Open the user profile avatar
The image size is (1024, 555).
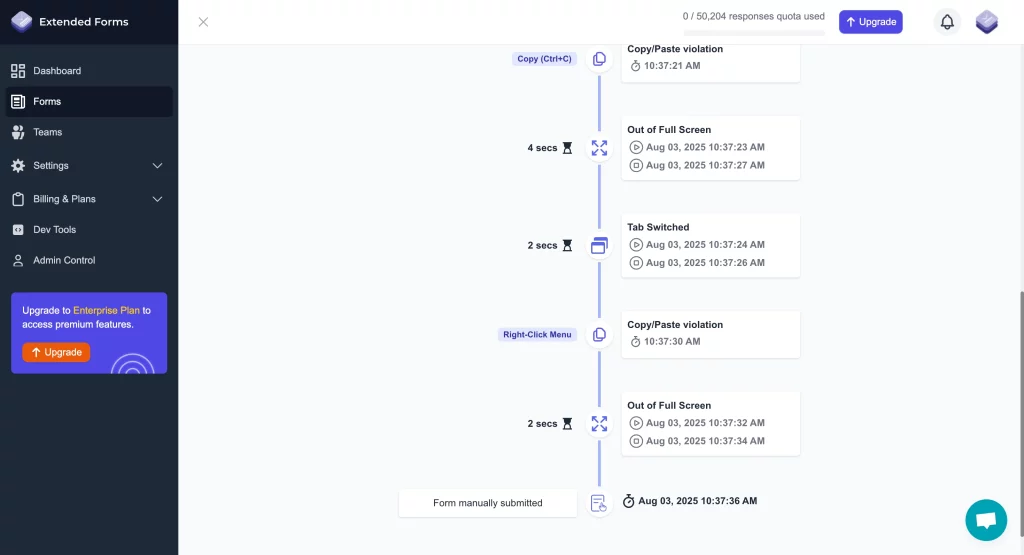click(987, 22)
